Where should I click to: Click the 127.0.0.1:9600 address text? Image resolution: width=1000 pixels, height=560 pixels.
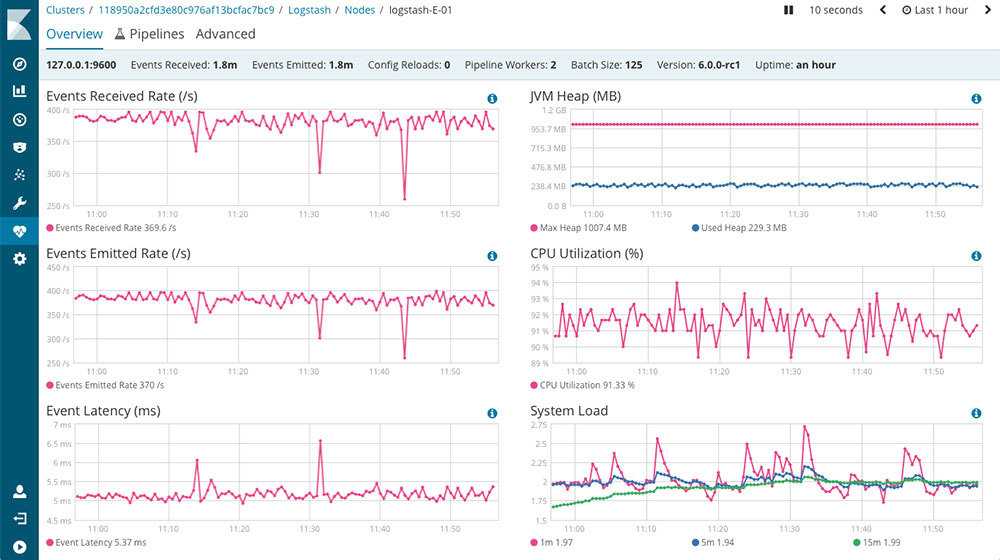[x=81, y=65]
